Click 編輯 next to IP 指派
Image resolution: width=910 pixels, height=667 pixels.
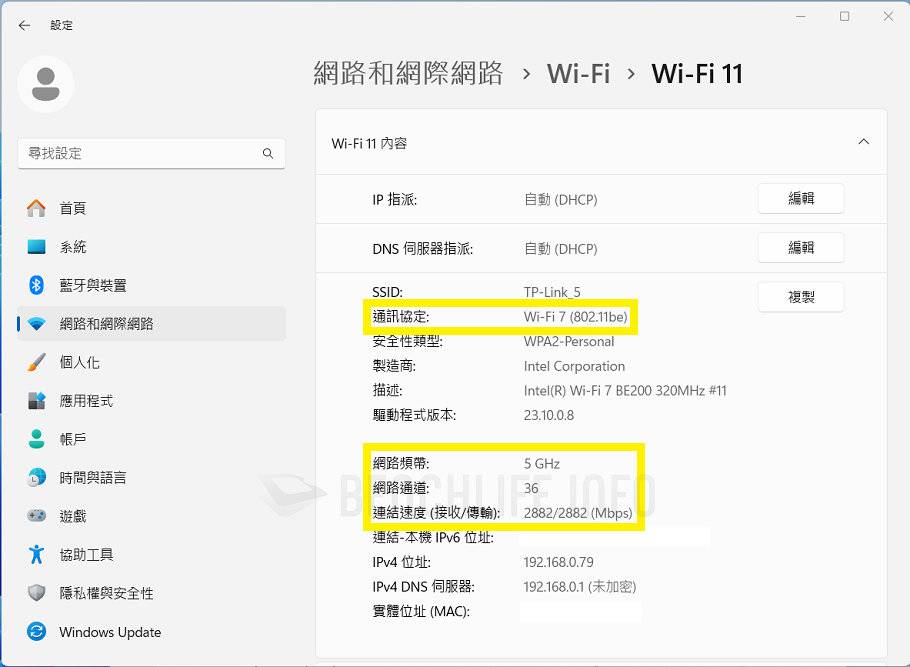(x=800, y=199)
